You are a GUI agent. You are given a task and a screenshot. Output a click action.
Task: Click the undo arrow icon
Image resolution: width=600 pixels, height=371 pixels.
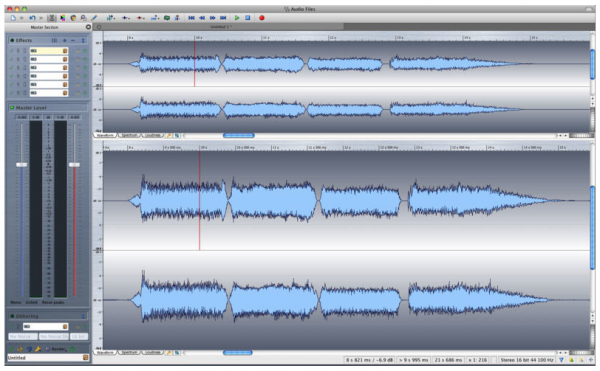(x=32, y=18)
